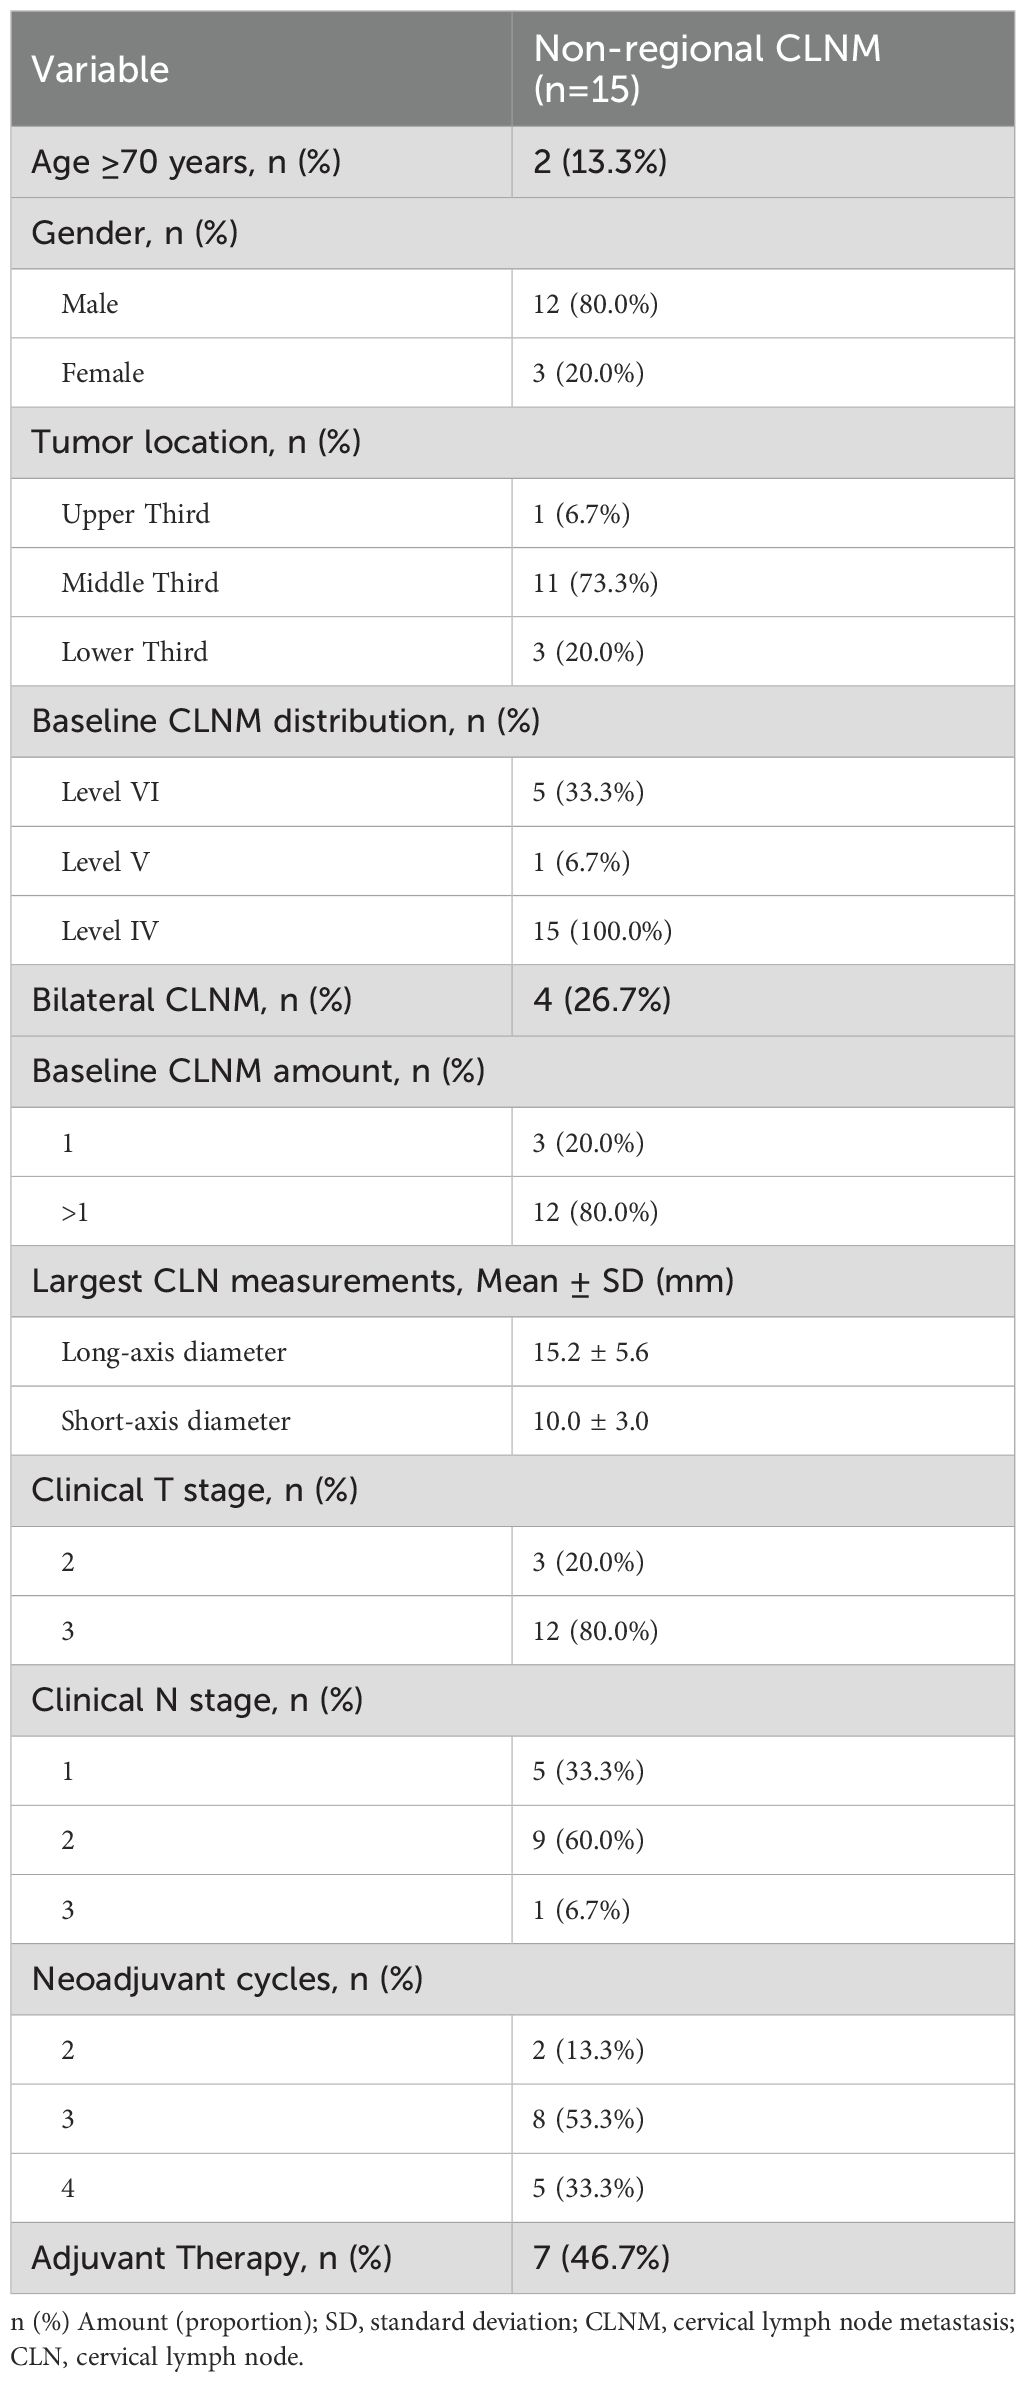1026x2382 pixels.
Task: Click the "Variable" column header
Action: (x=100, y=70)
